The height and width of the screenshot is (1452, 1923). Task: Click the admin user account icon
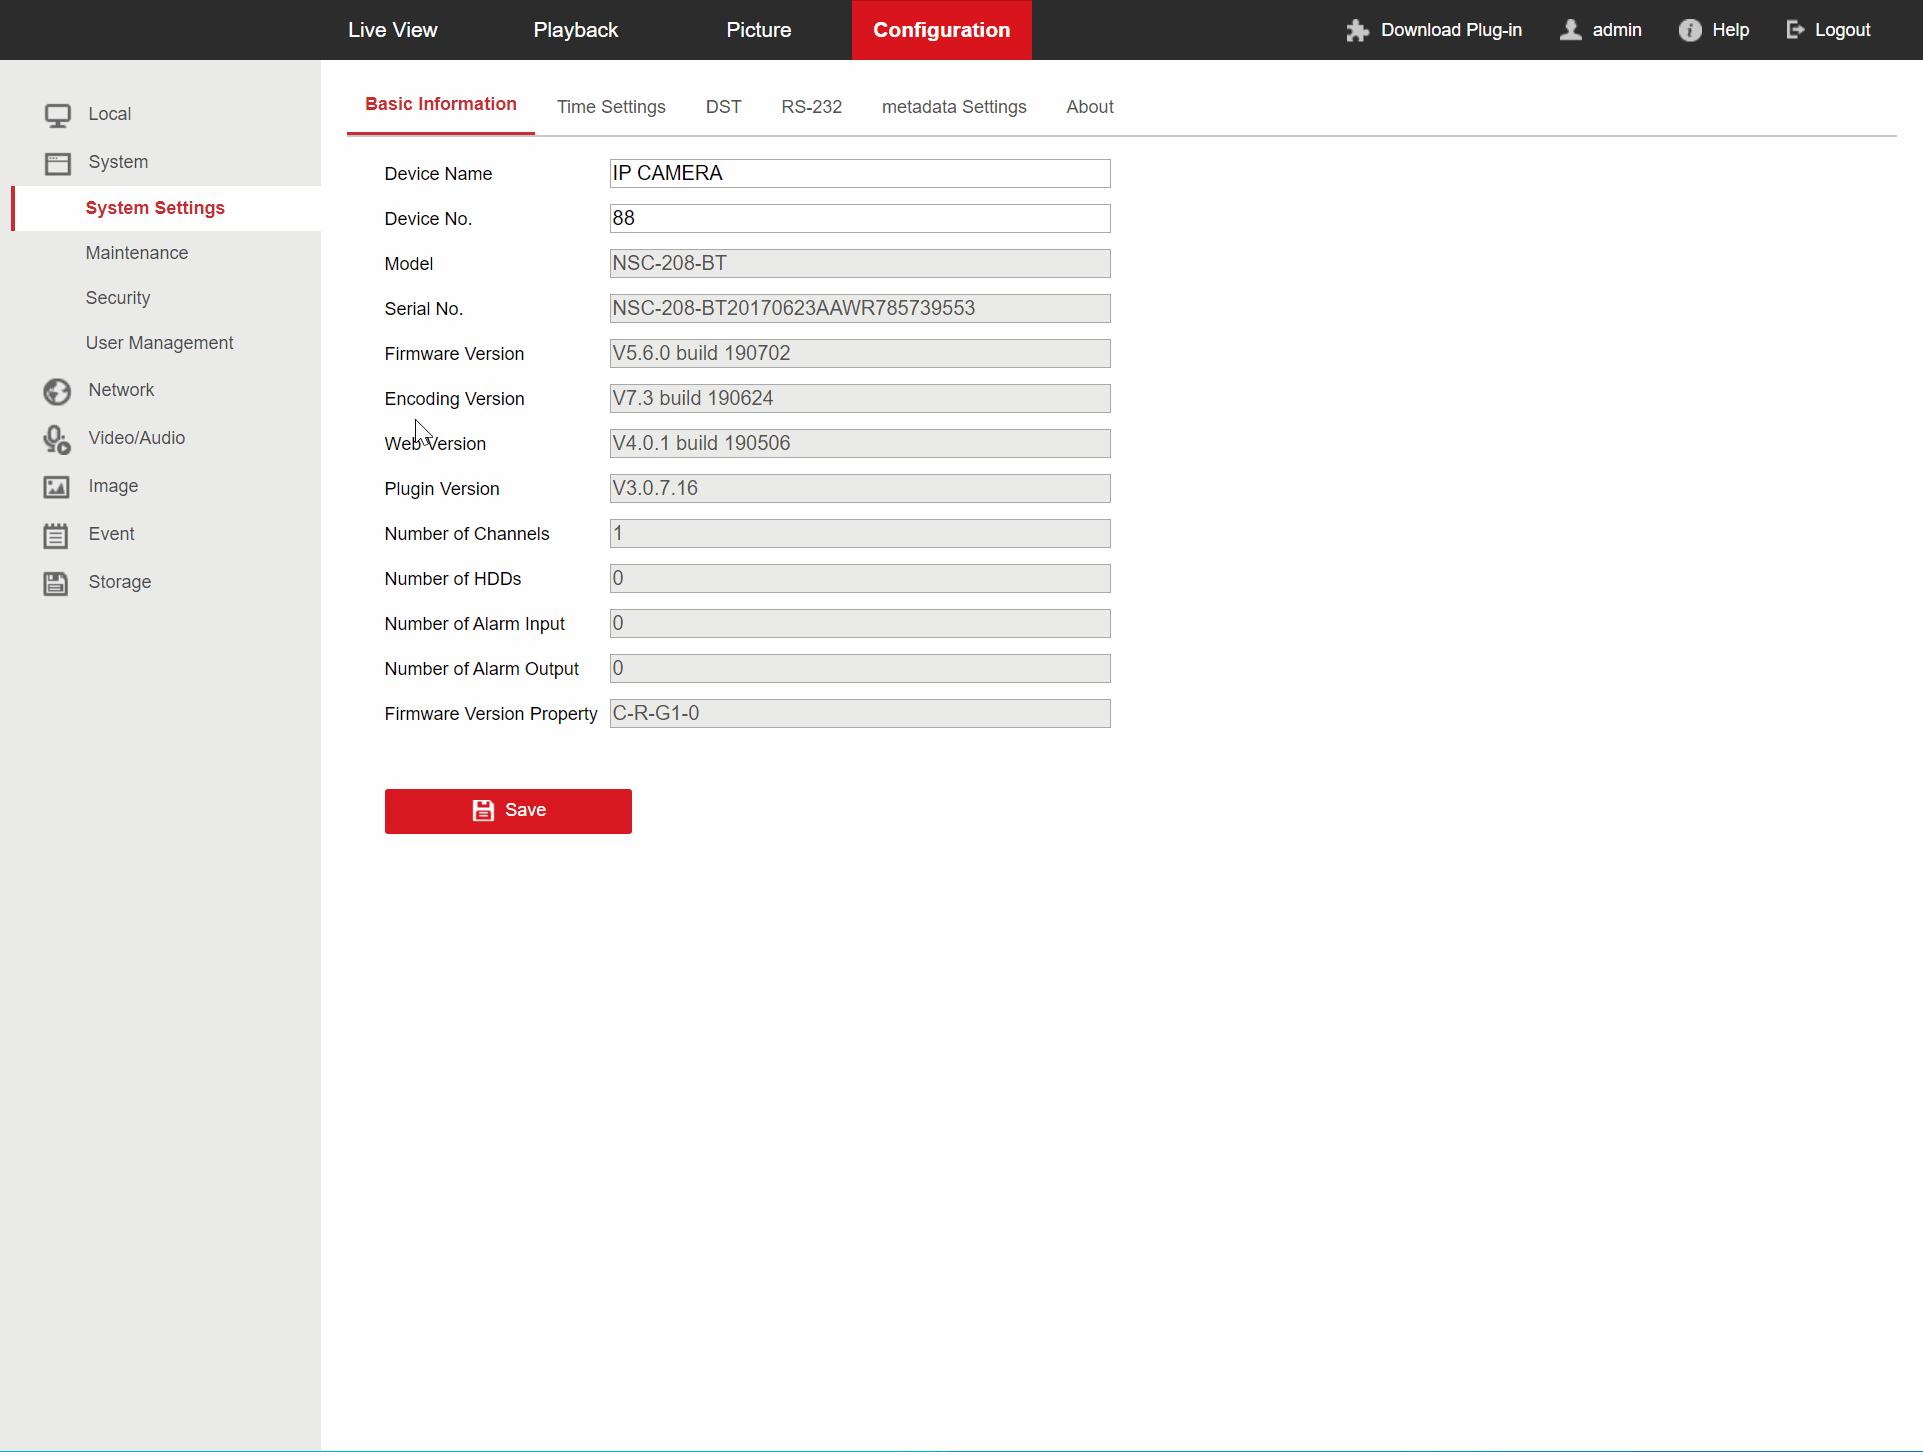click(x=1572, y=29)
